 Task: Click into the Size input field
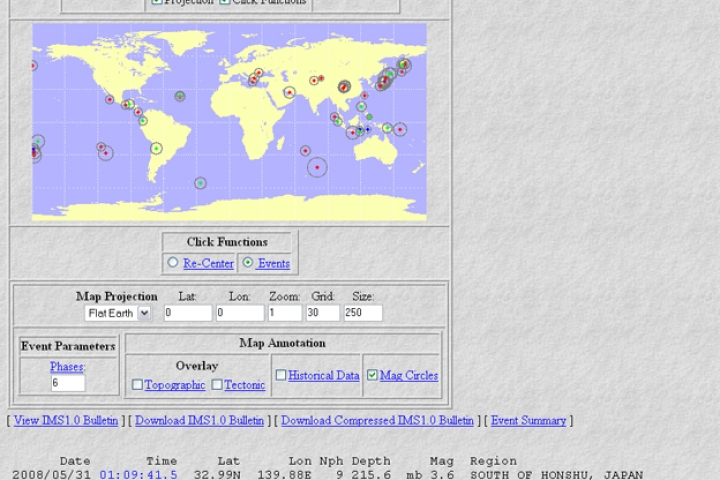363,313
